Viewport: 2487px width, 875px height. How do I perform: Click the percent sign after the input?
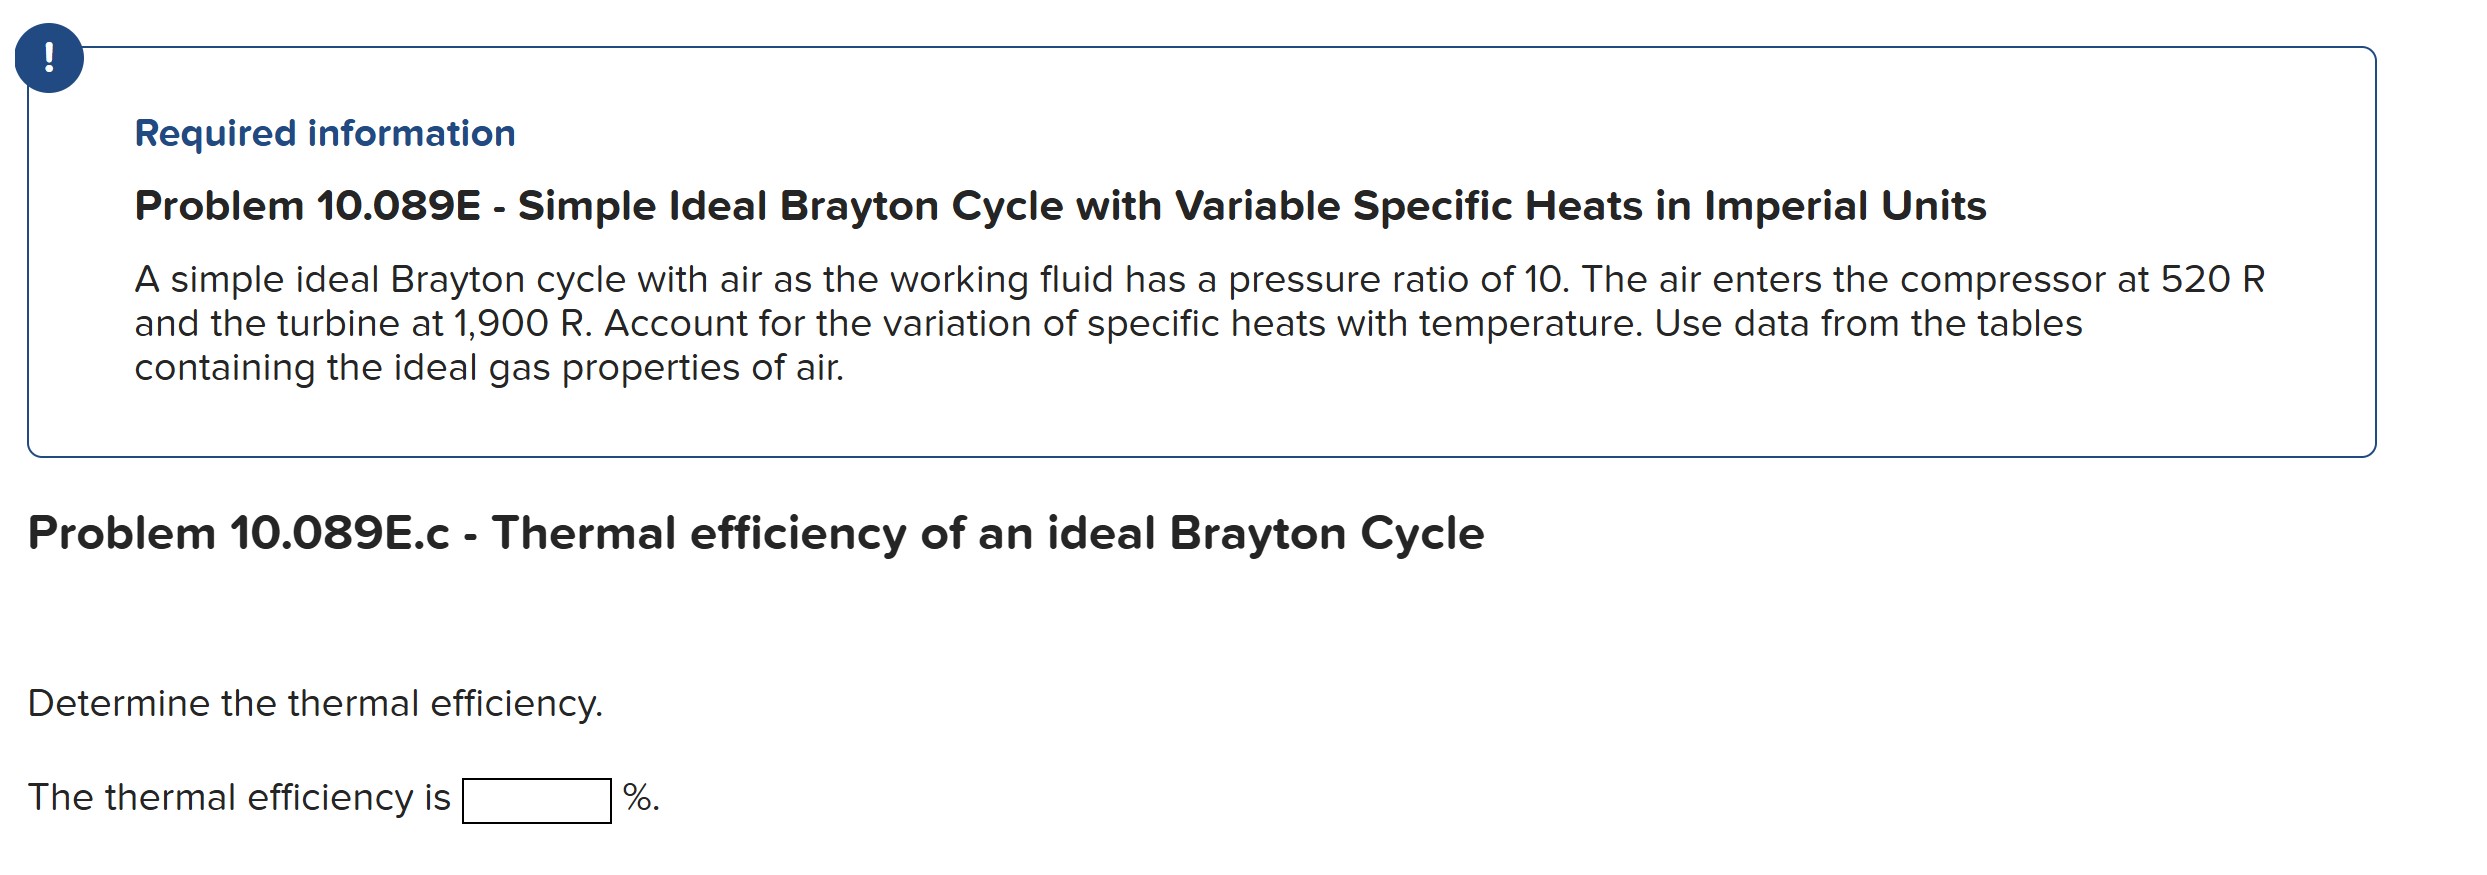(x=640, y=799)
